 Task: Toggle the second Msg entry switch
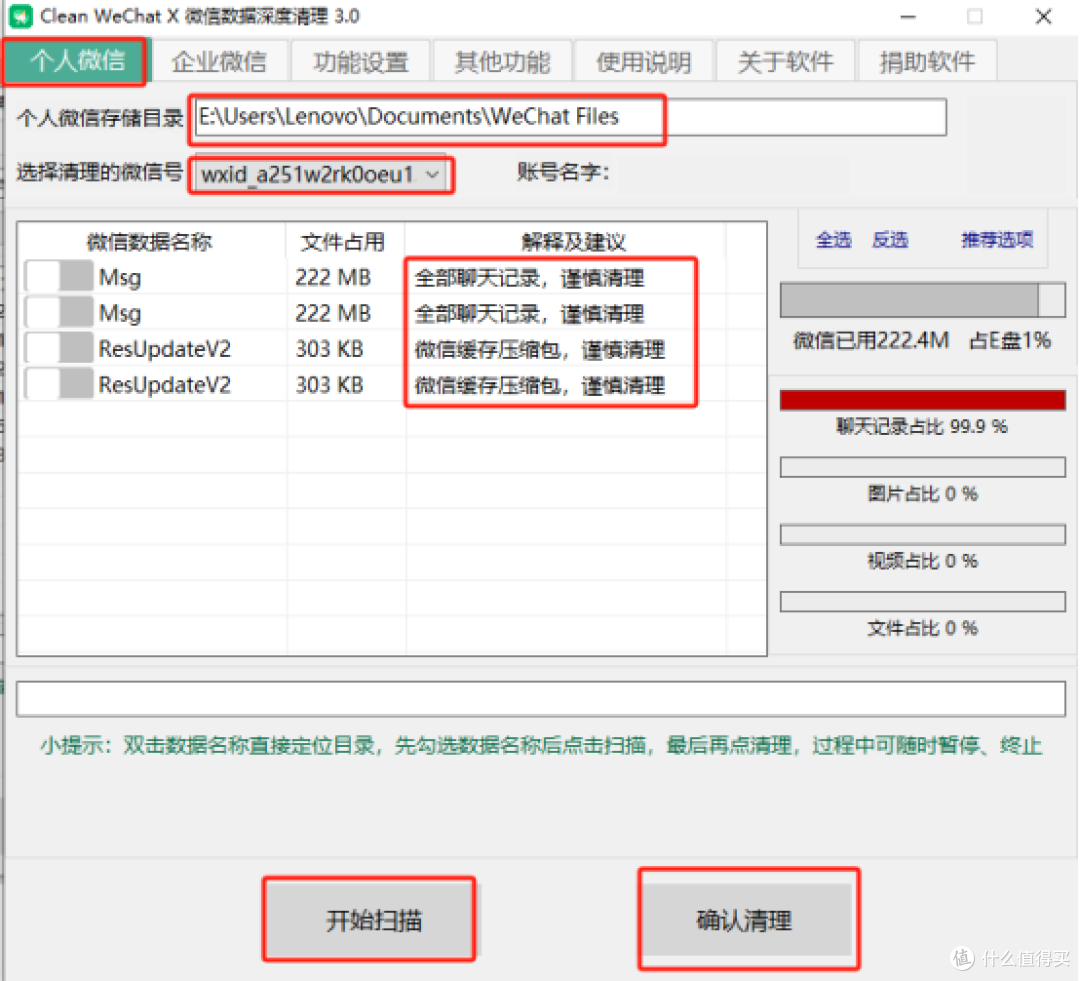point(58,313)
